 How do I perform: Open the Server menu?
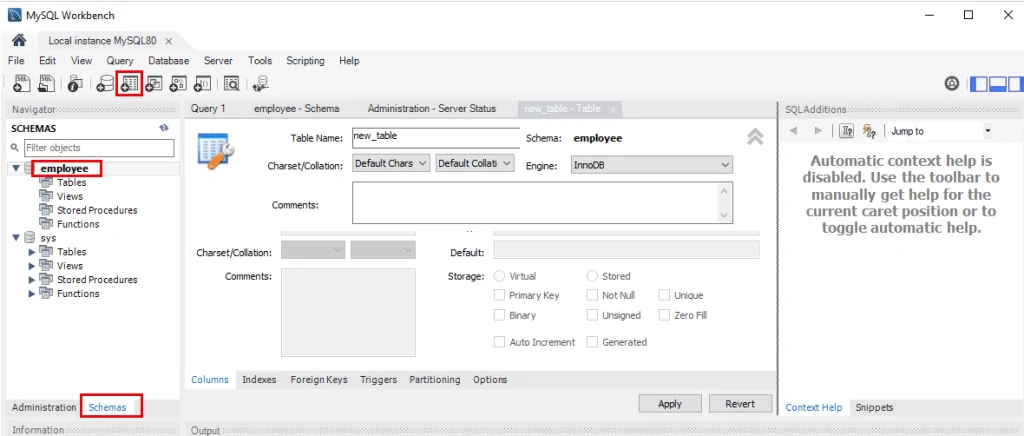click(x=218, y=61)
